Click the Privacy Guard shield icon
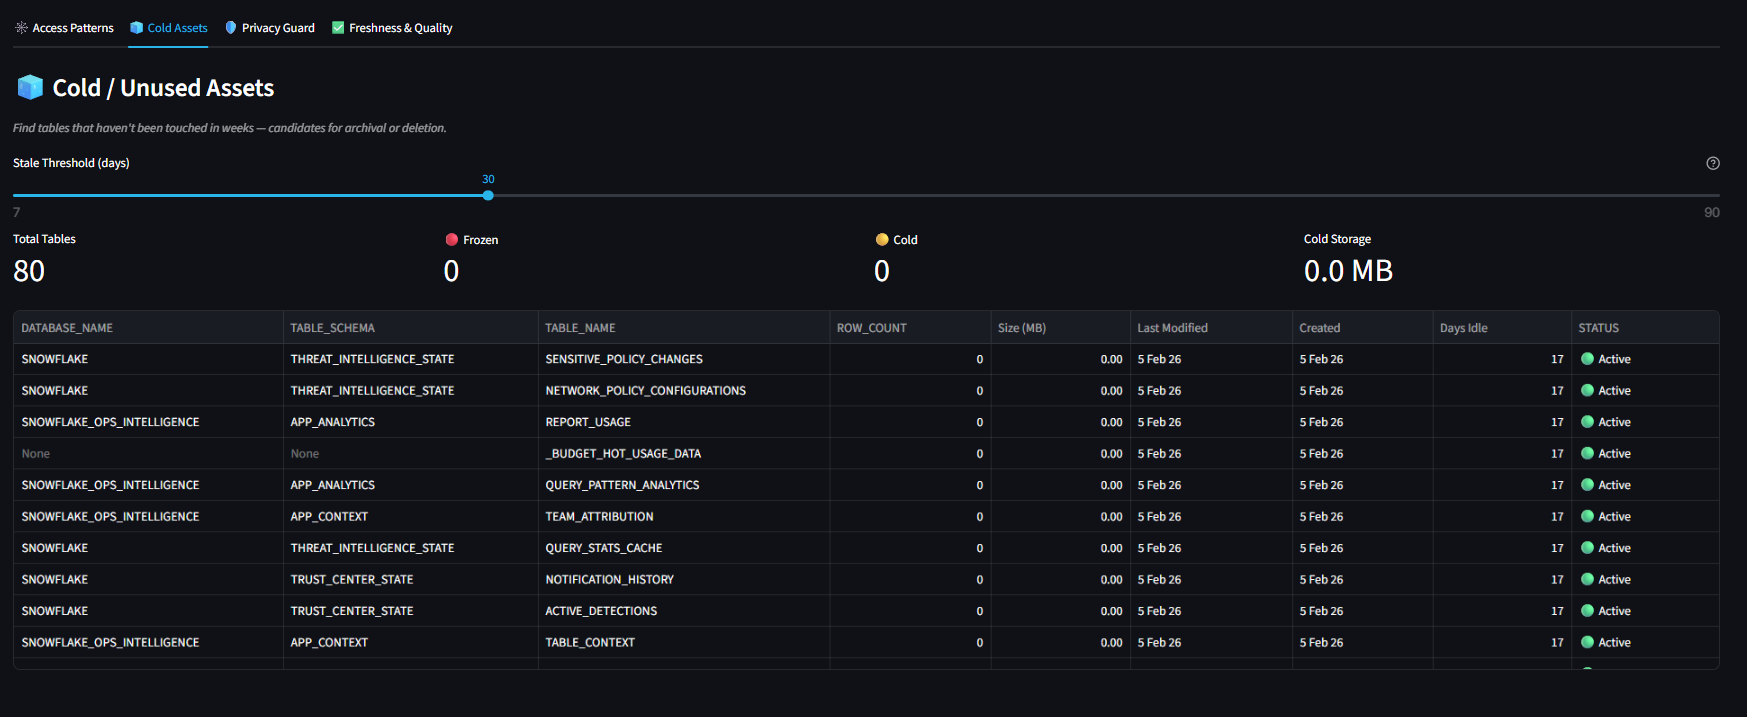Viewport: 1747px width, 717px height. point(231,28)
